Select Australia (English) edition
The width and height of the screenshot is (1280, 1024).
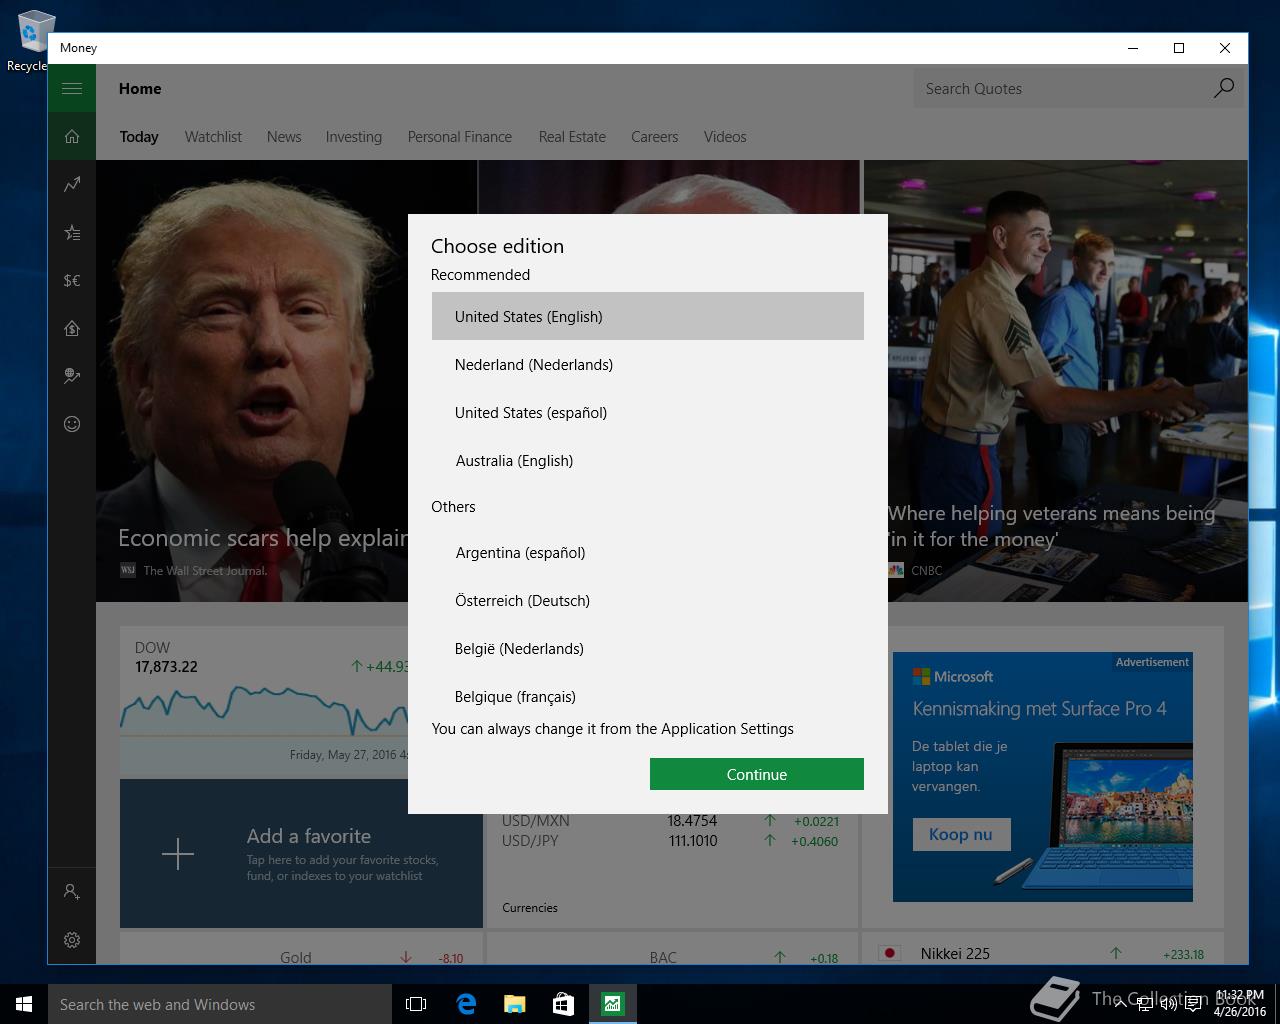coord(648,460)
